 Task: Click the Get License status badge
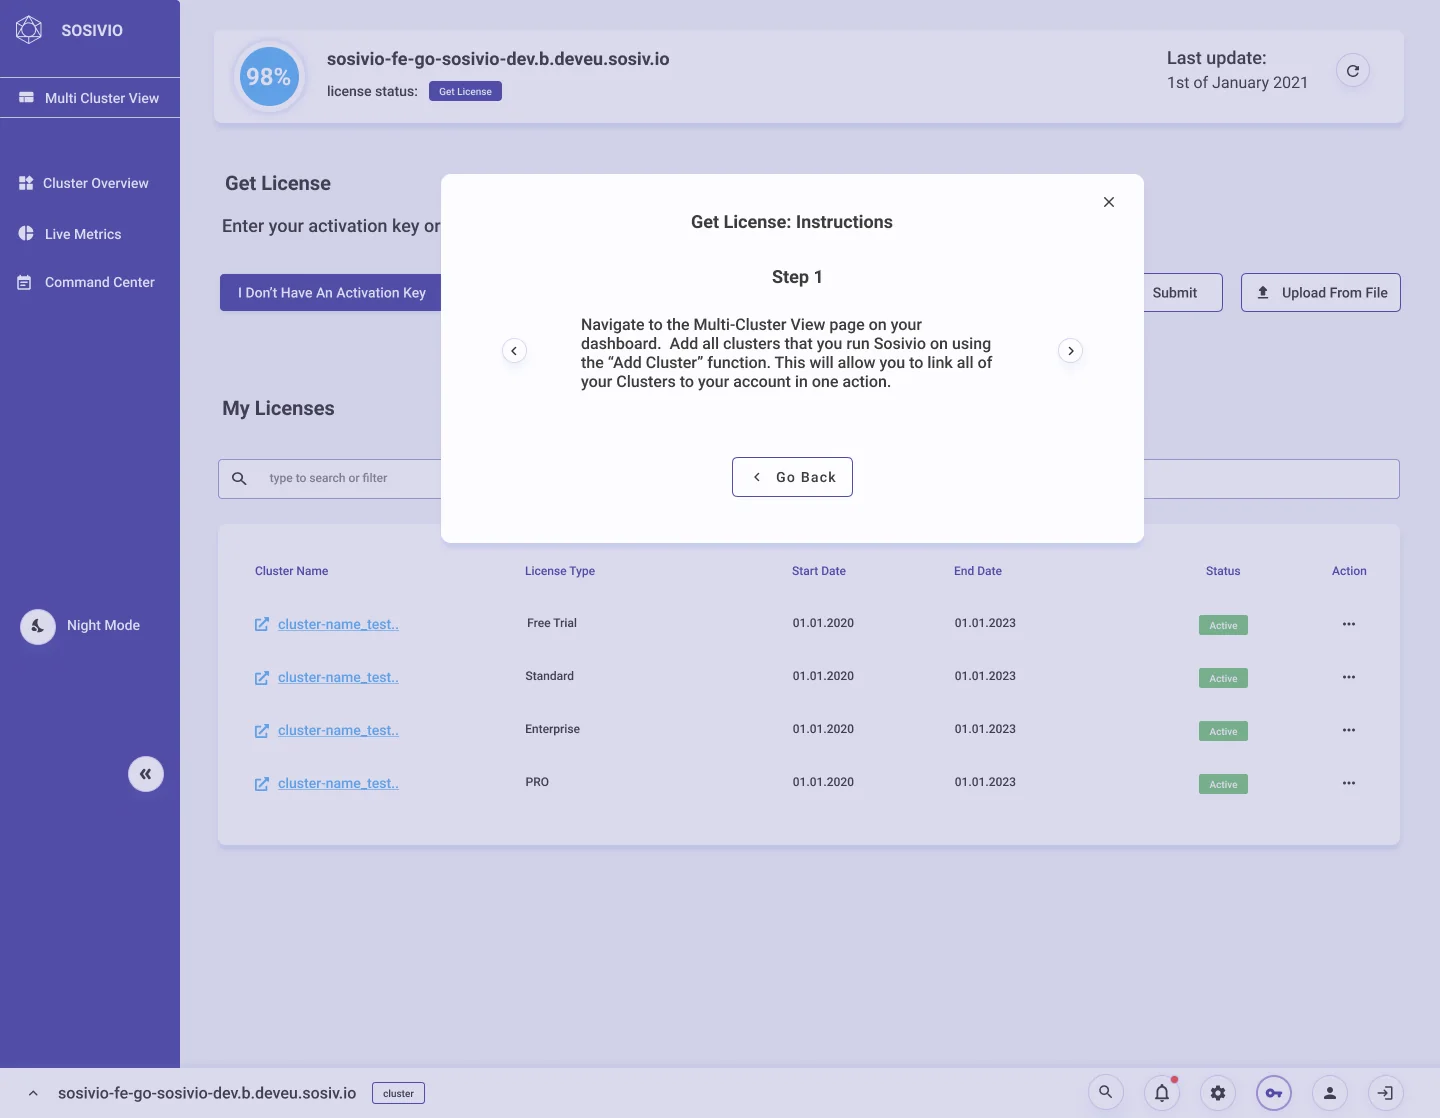tap(465, 91)
